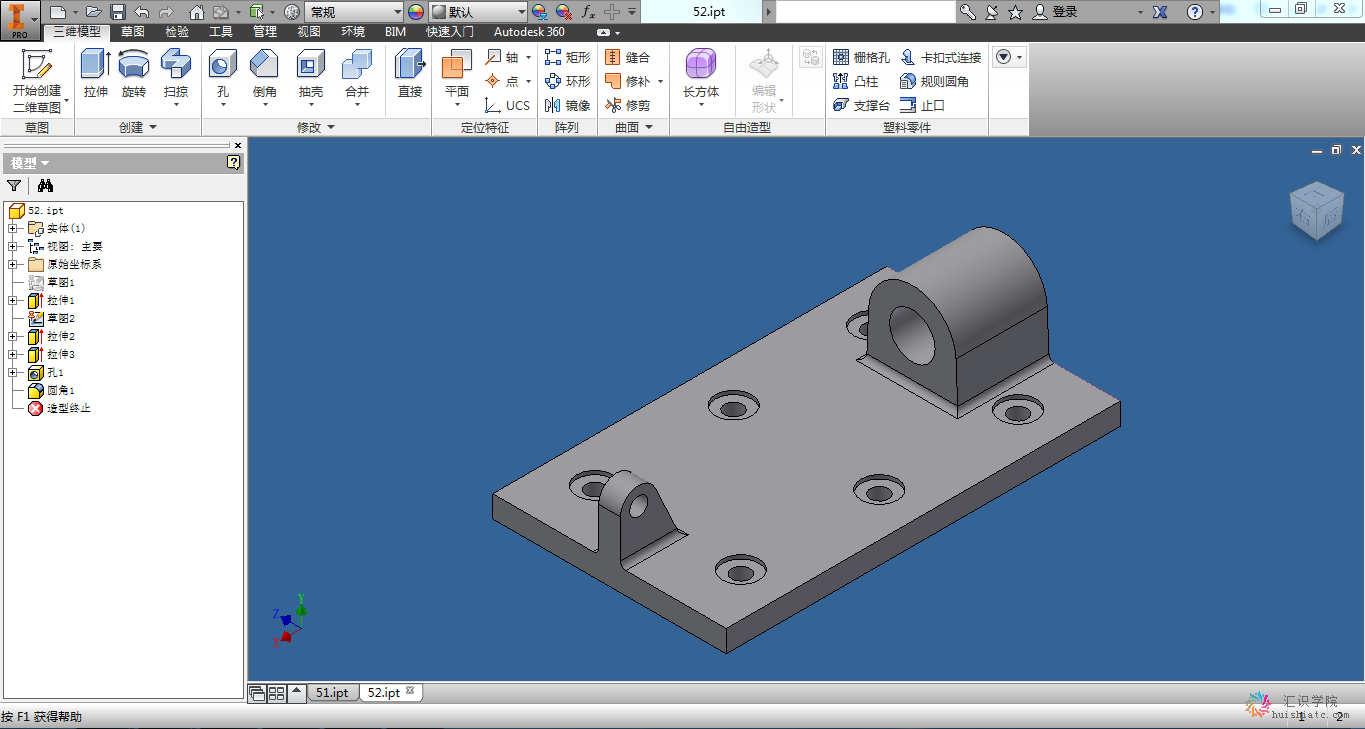Select the Rule Fillet (规则圆角) tool

coord(934,81)
